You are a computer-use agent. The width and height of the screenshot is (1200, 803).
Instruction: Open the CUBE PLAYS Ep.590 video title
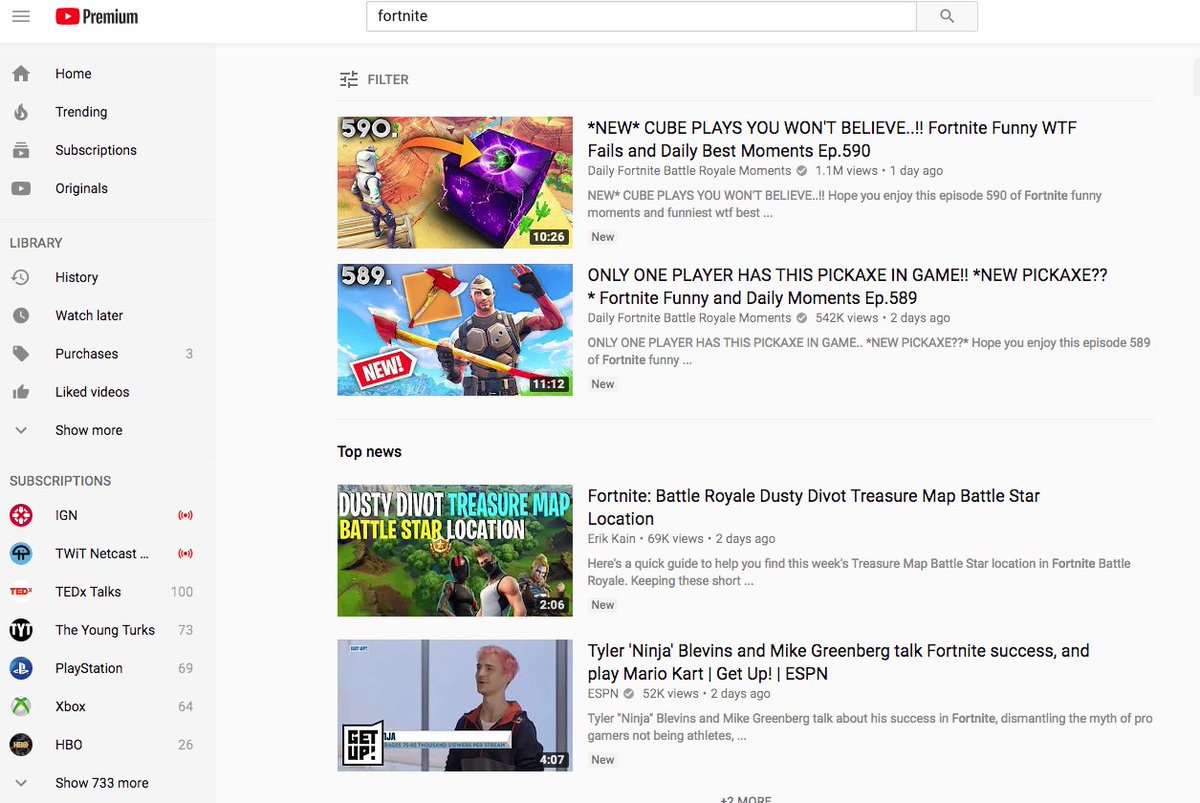coord(832,139)
